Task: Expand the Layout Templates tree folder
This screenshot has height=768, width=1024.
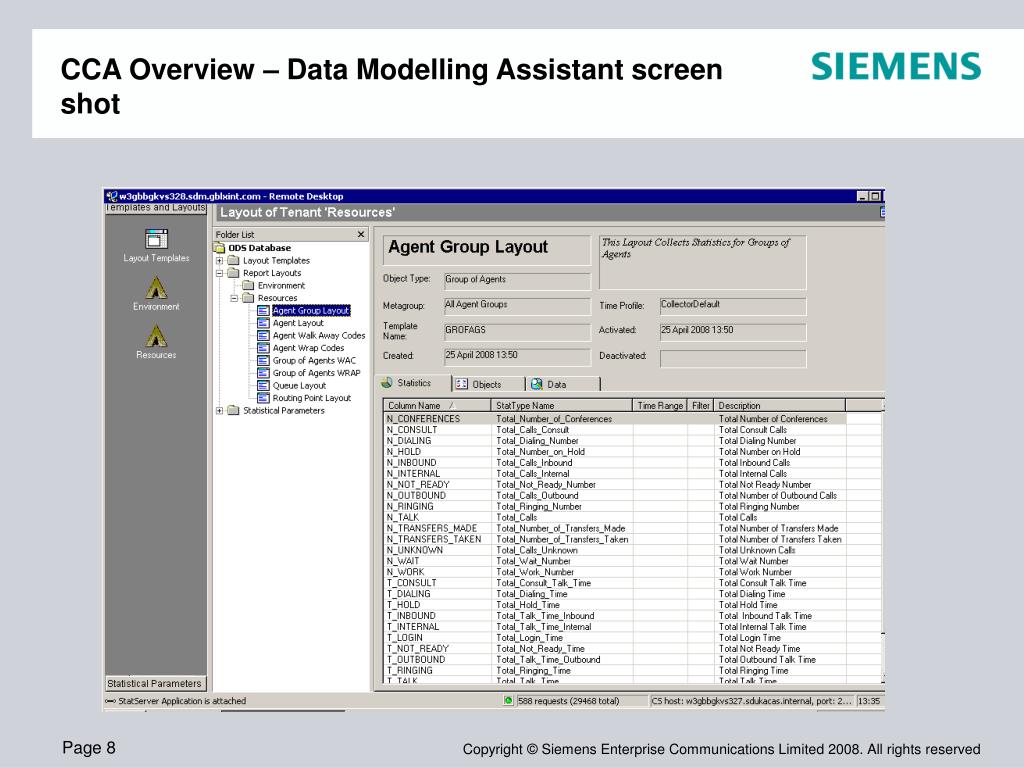Action: click(x=220, y=261)
